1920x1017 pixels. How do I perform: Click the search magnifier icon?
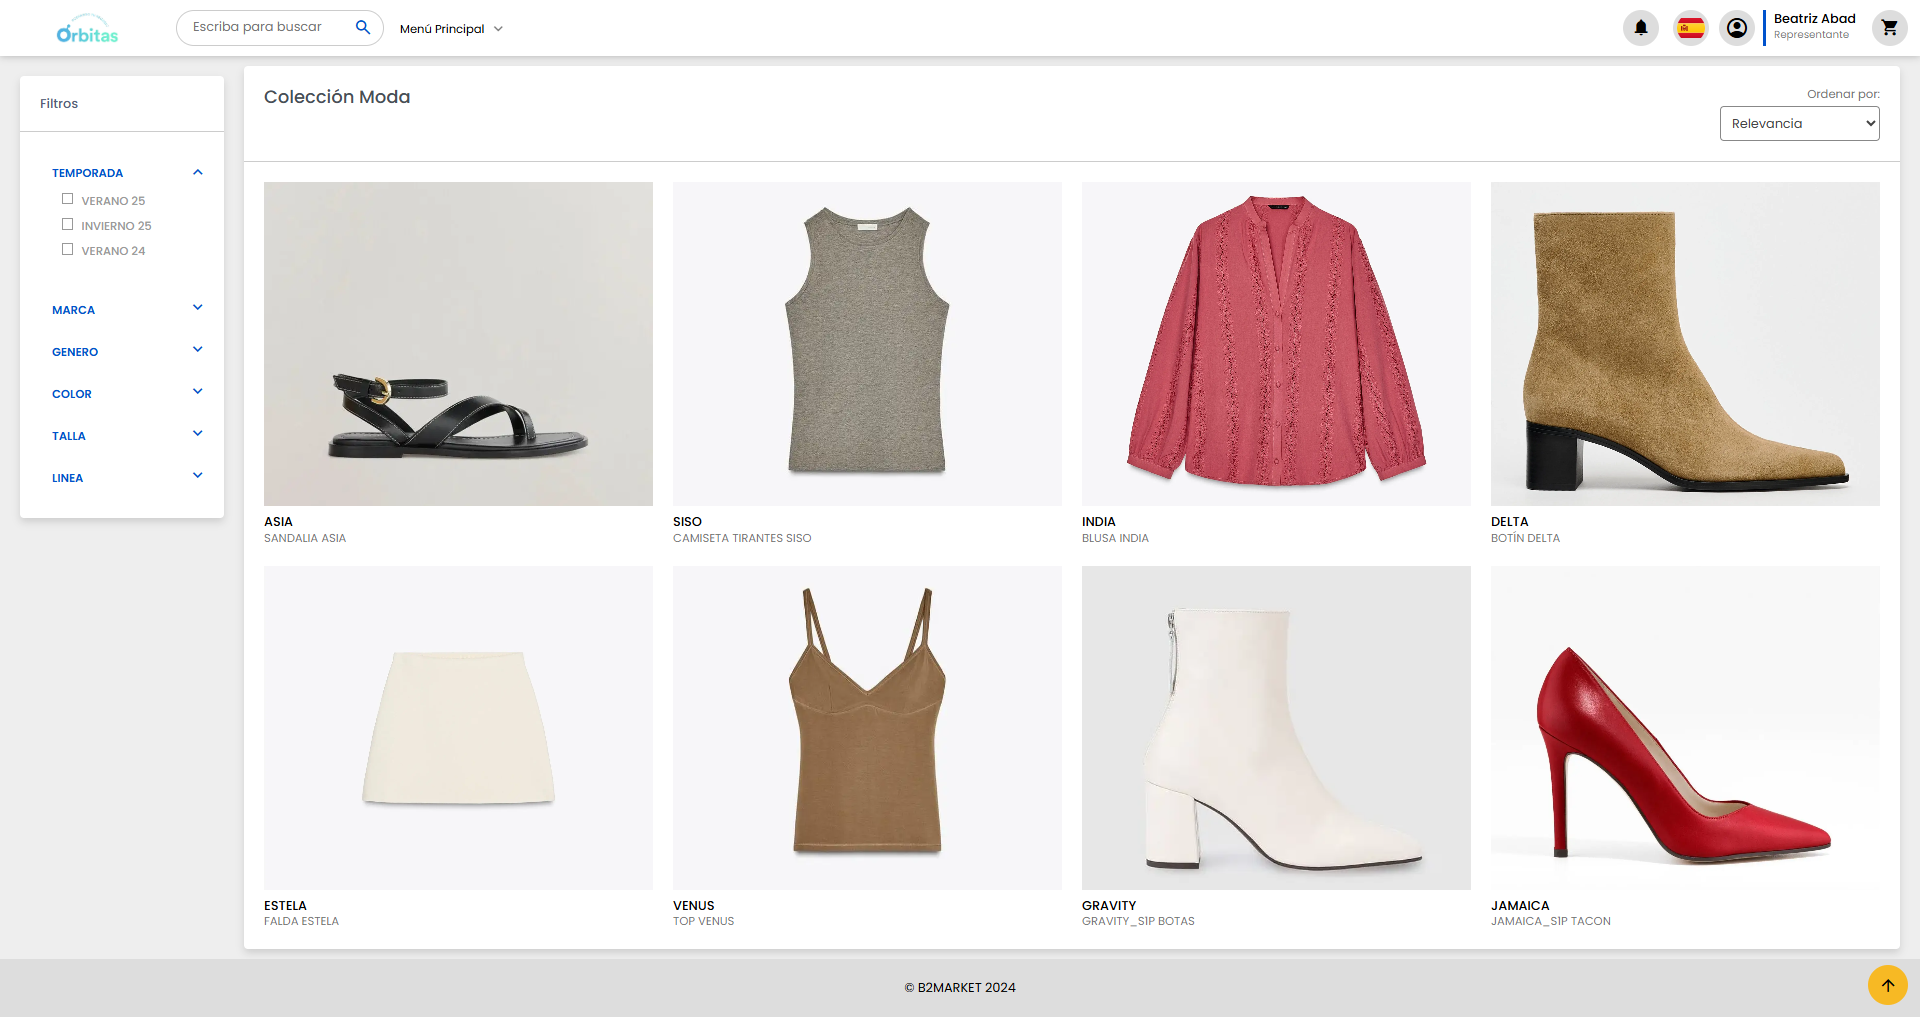point(363,27)
